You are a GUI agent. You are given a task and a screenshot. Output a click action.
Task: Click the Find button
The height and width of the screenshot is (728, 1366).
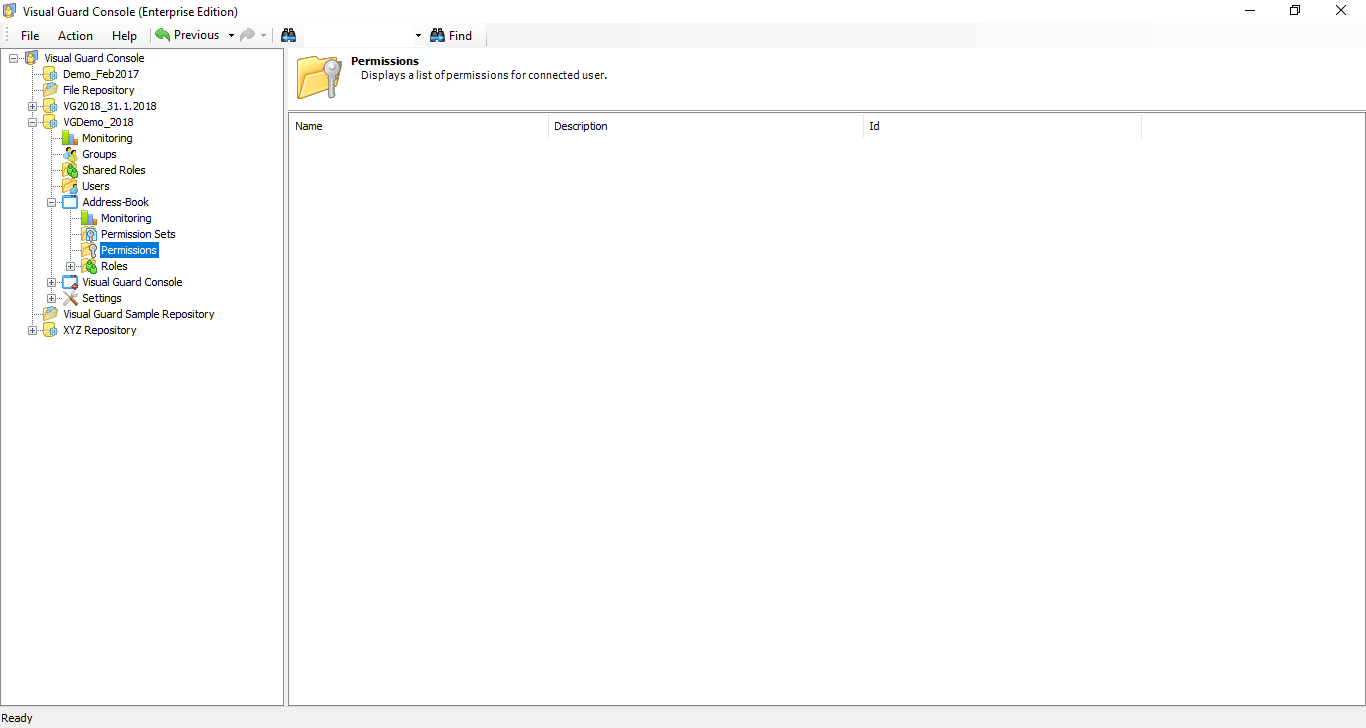(x=451, y=35)
